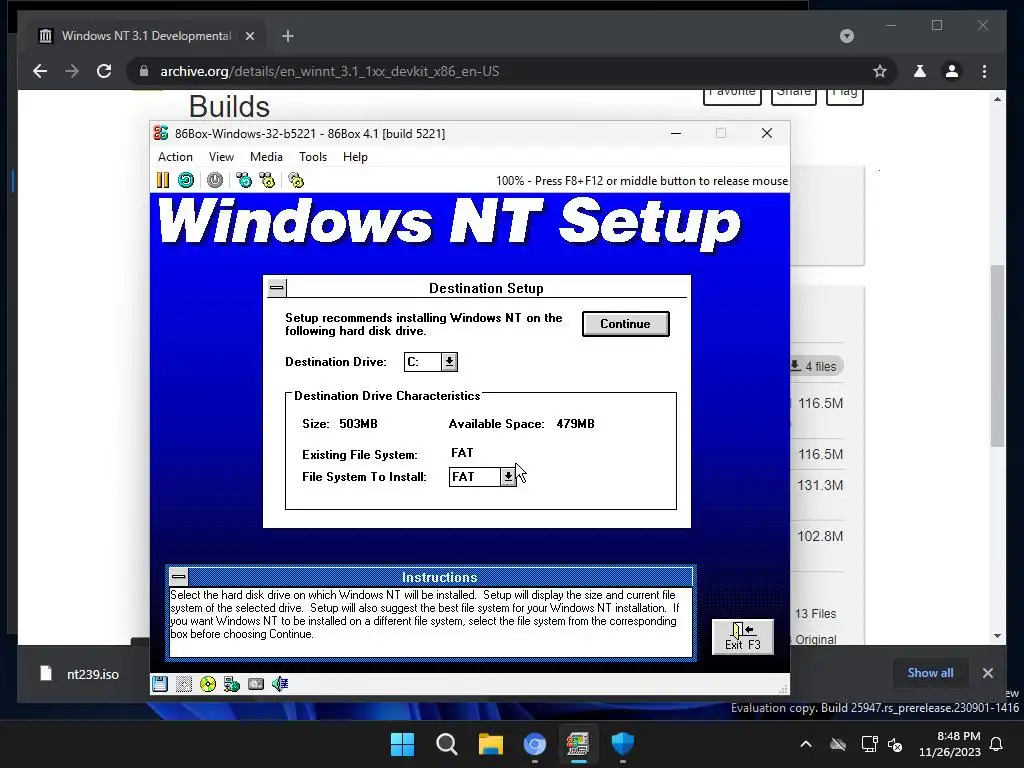This screenshot has width=1024, height=768.
Task: Open Destination Setup system menu box
Action: [277, 287]
